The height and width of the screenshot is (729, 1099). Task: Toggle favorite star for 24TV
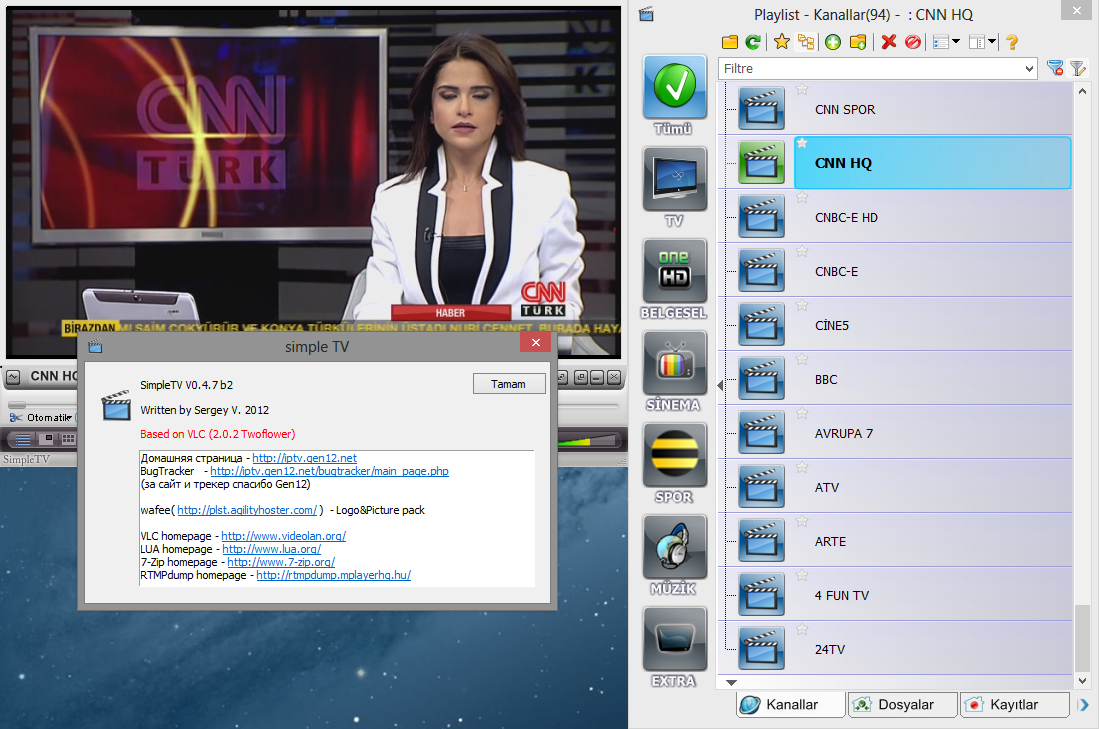(803, 629)
